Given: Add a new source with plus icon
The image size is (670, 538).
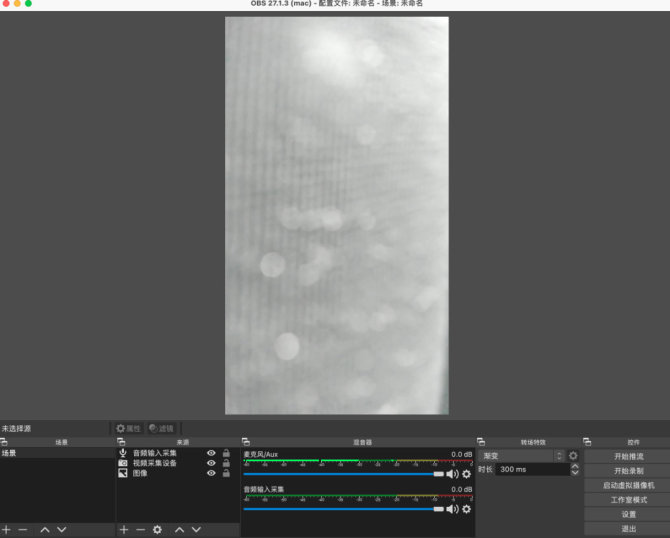Looking at the screenshot, I should point(124,530).
